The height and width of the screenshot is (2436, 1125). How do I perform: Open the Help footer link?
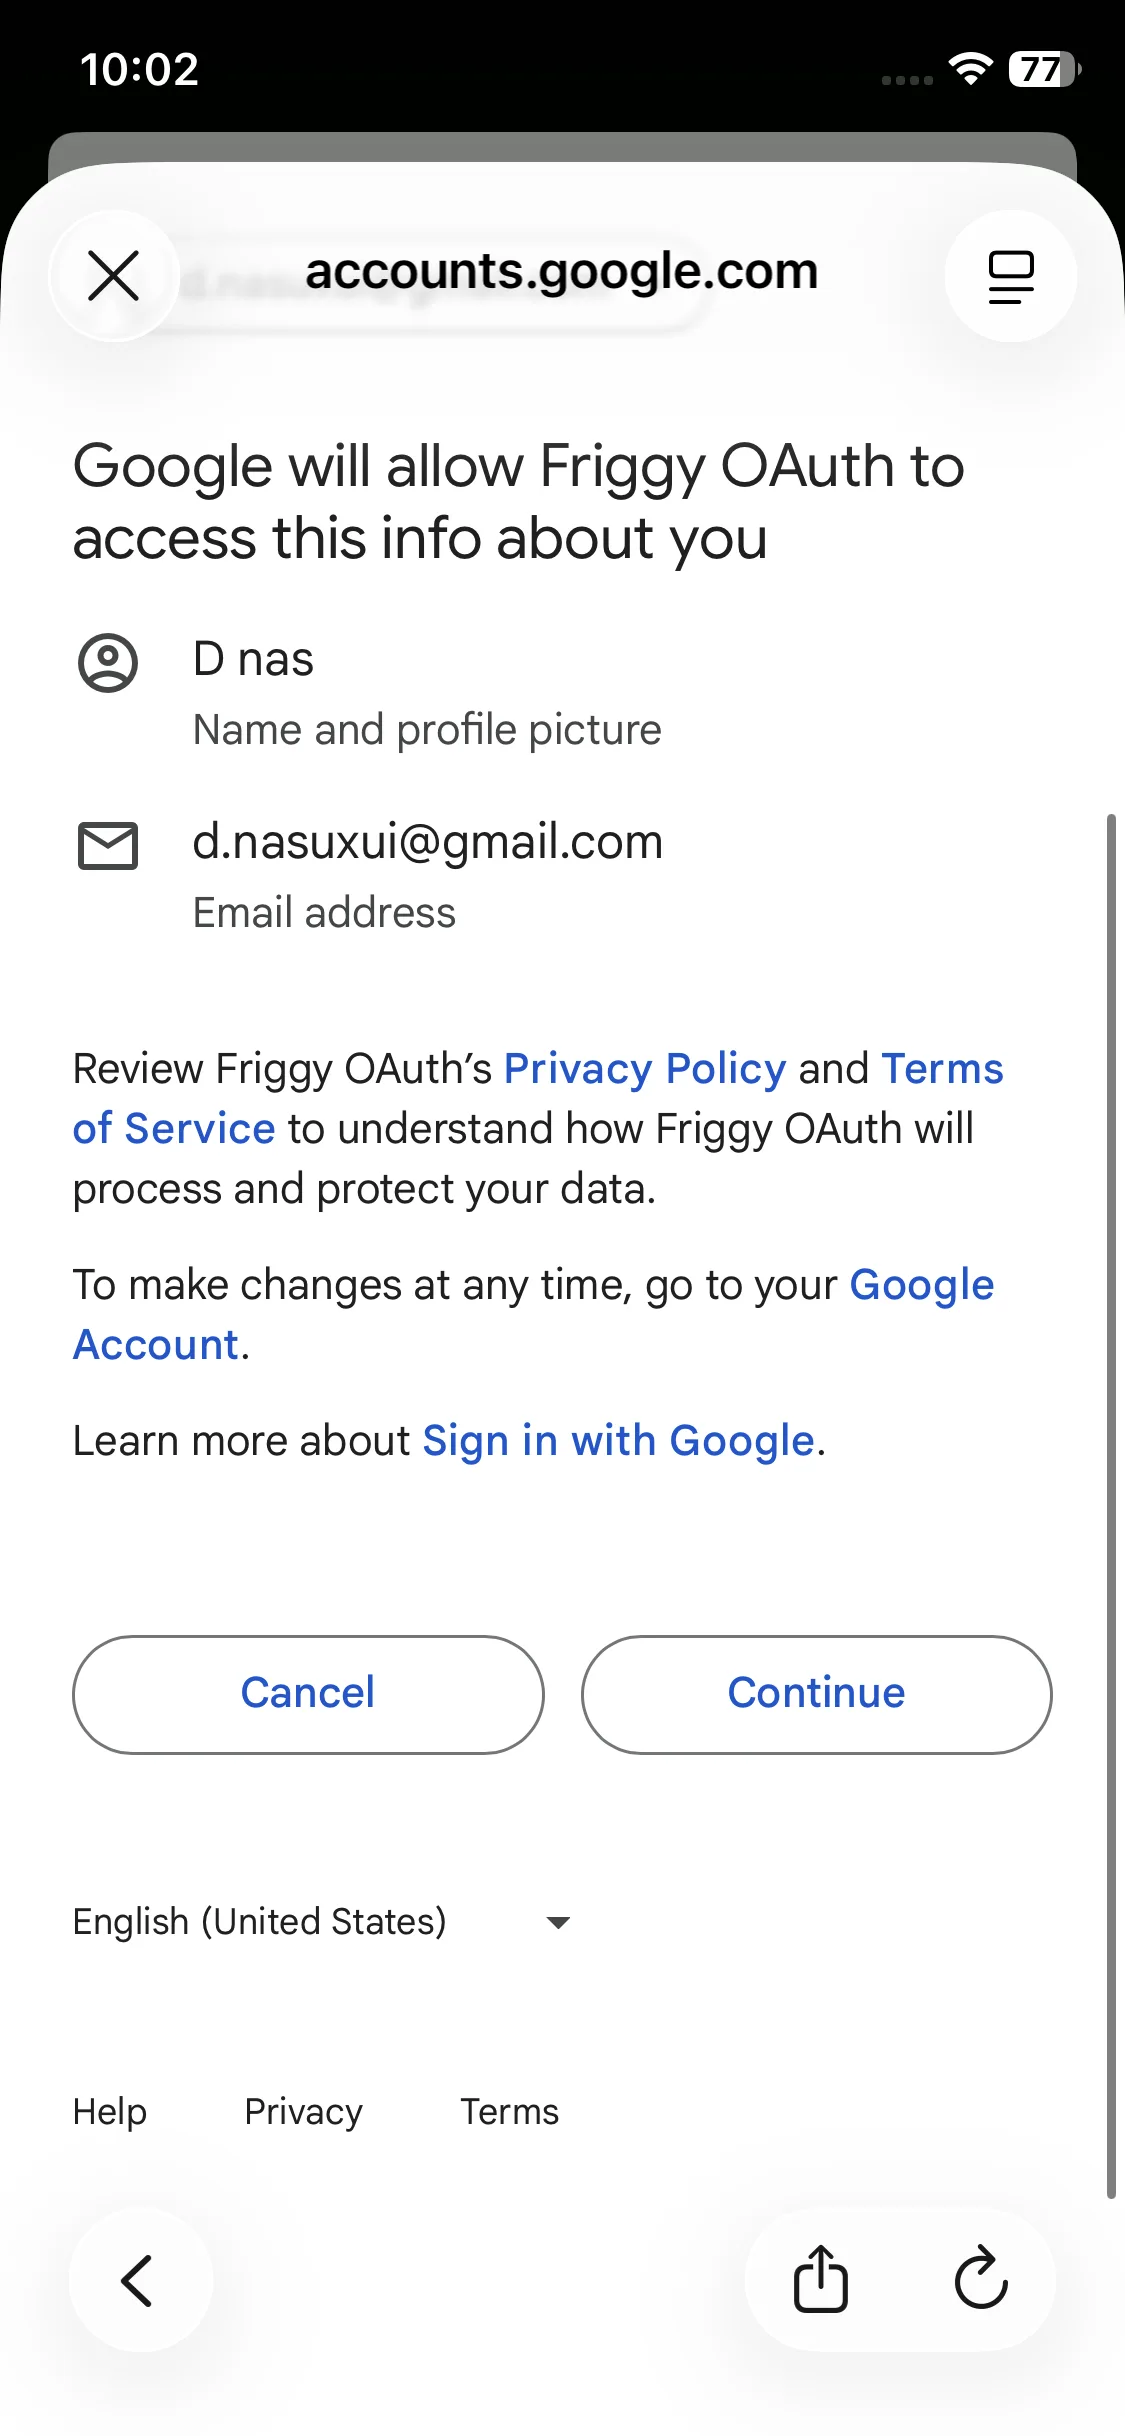(x=110, y=2112)
